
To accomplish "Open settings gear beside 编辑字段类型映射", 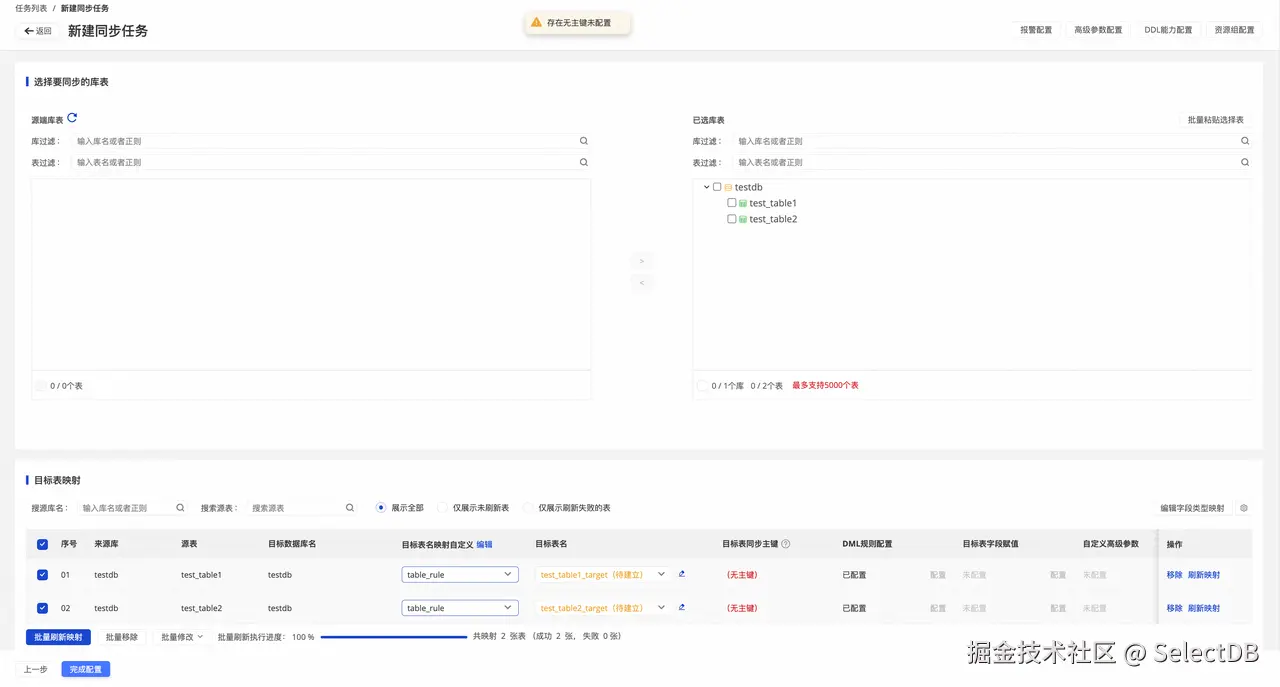I will click(x=1244, y=508).
